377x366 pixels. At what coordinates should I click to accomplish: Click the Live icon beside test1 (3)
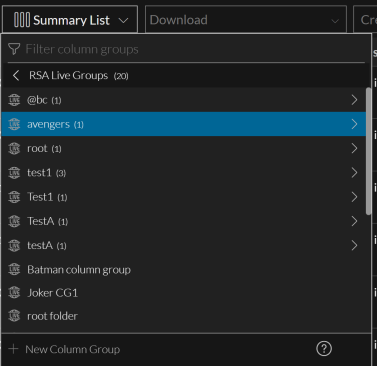(x=14, y=173)
